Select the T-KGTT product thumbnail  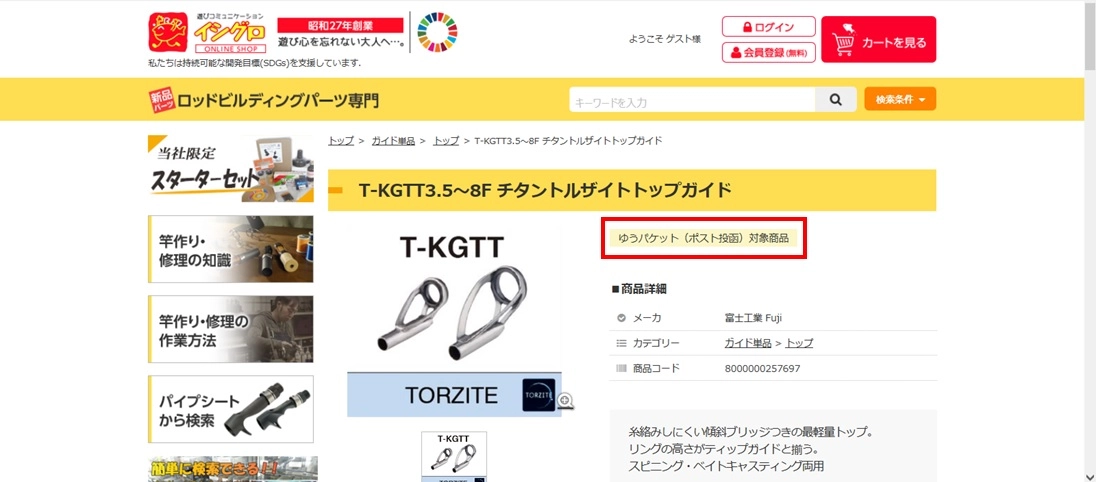[454, 456]
